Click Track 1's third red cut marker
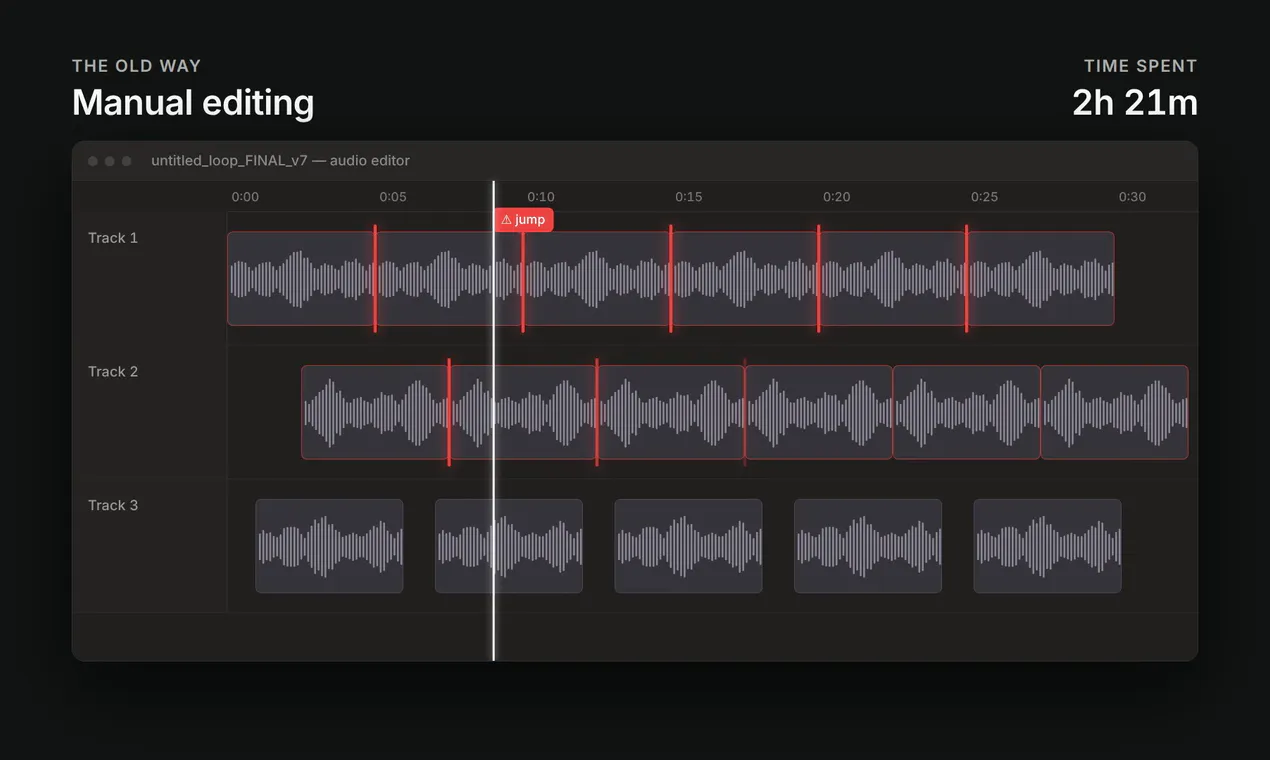Viewport: 1270px width, 760px height. [671, 279]
